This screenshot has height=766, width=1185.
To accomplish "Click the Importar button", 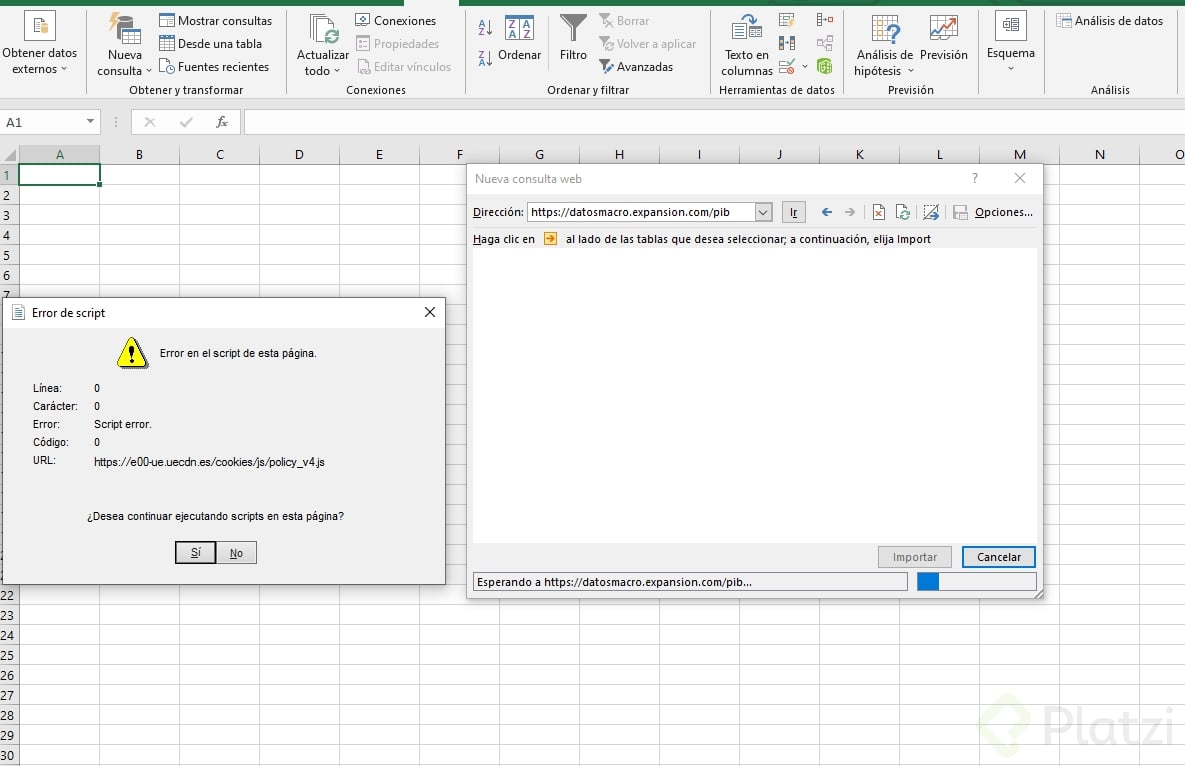I will point(914,557).
